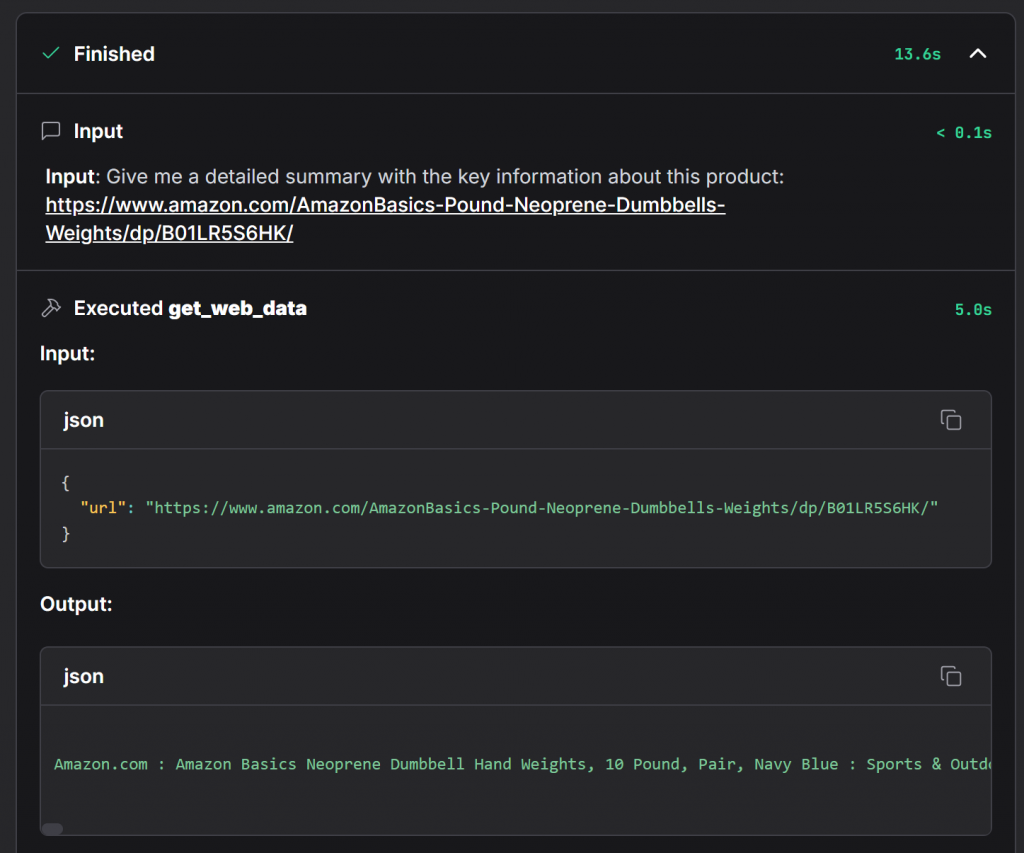Click the 13.6s total run duration
The width and height of the screenshot is (1024, 853).
tap(917, 54)
